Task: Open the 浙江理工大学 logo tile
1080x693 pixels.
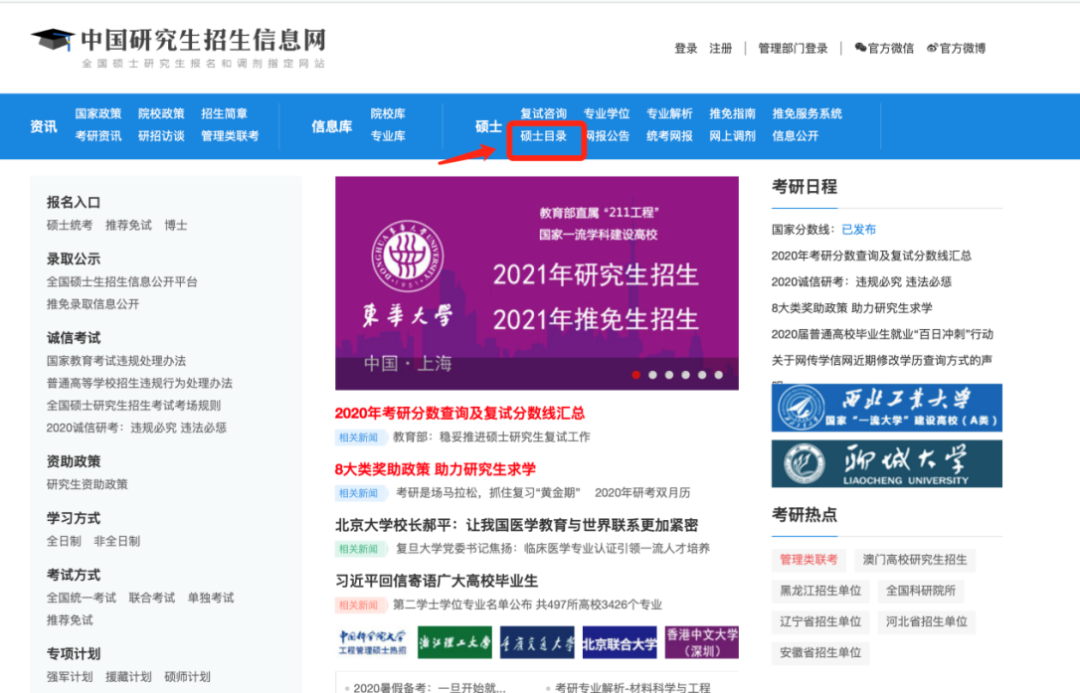Action: [455, 643]
